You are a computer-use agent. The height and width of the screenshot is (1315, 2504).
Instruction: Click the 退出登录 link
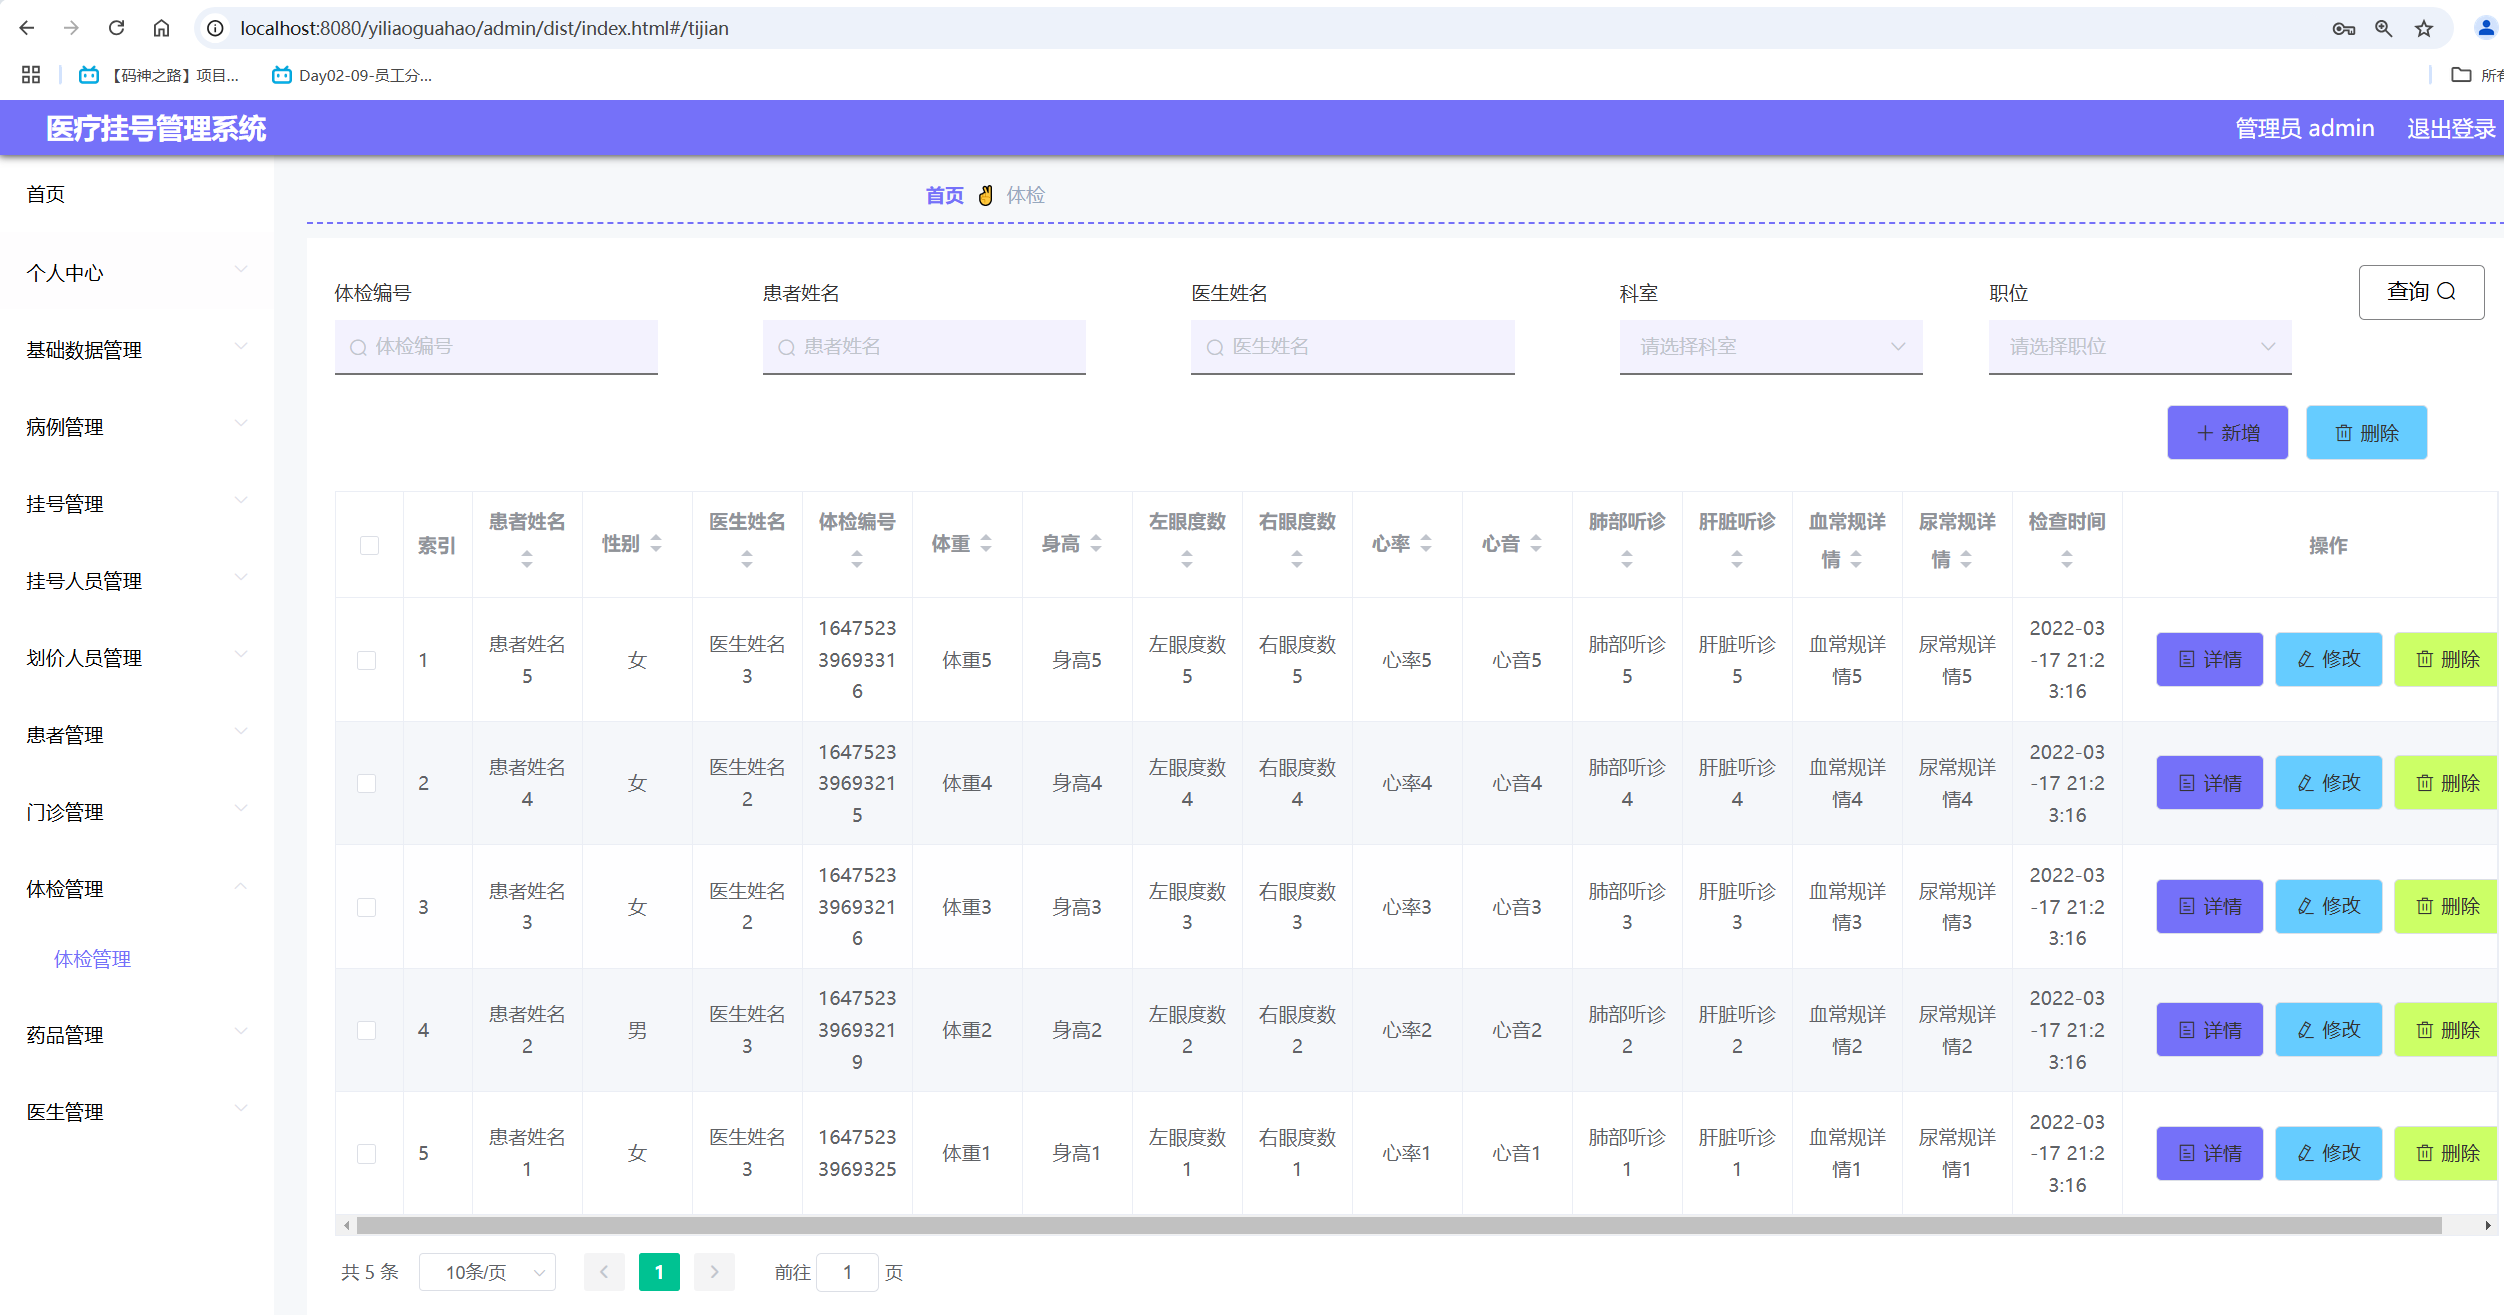[x=2450, y=128]
